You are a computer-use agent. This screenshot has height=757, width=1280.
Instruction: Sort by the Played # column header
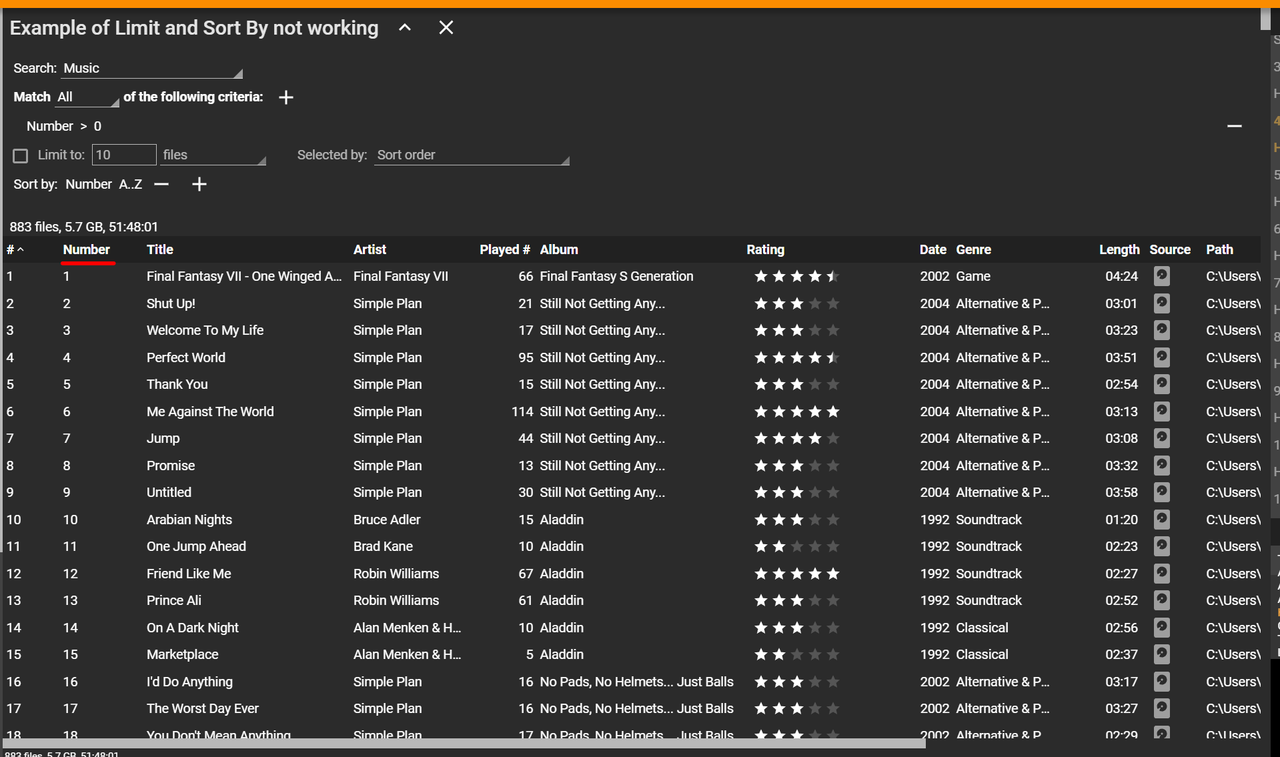pyautogui.click(x=505, y=250)
